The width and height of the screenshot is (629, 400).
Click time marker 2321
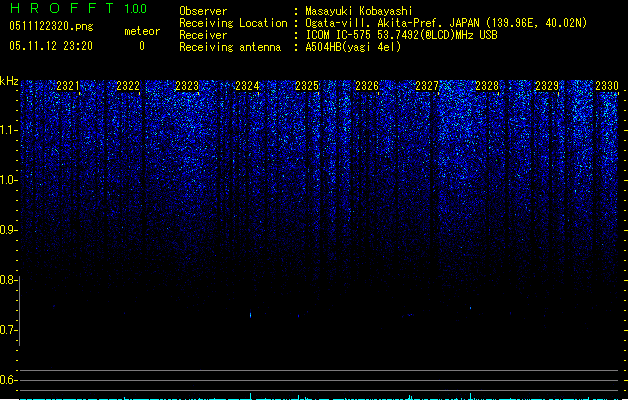(x=68, y=86)
